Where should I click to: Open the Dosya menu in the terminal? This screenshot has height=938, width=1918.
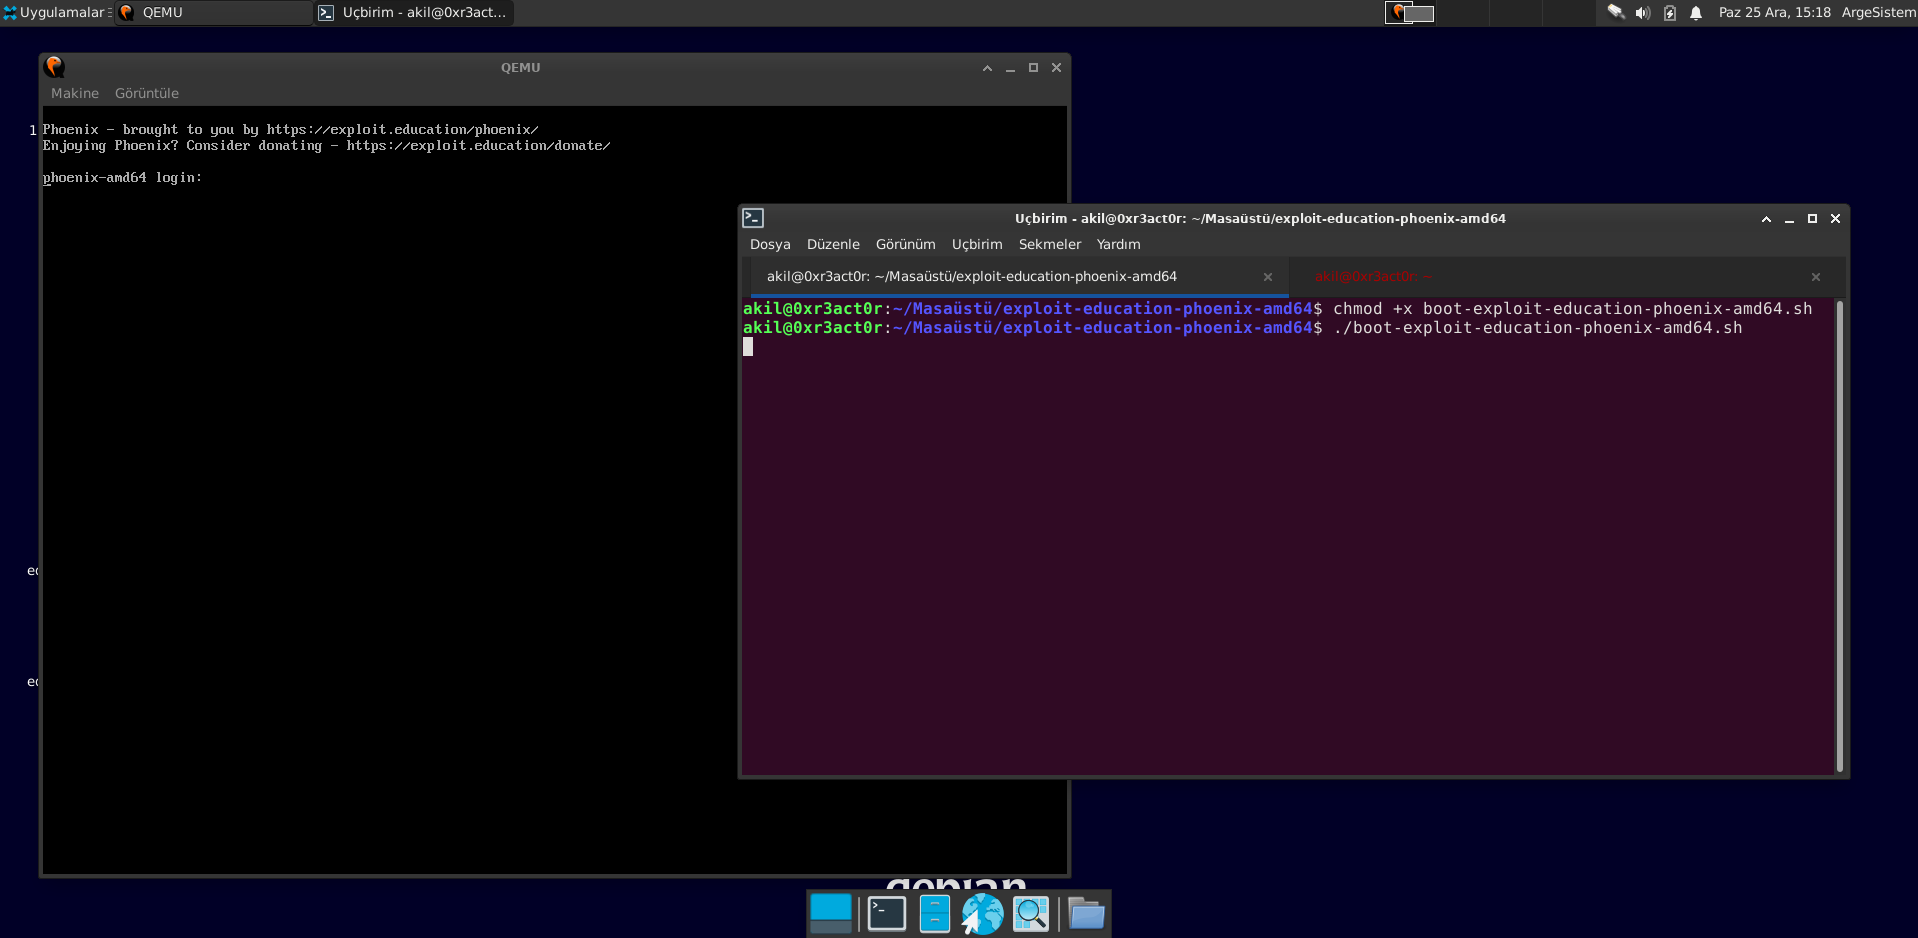770,244
